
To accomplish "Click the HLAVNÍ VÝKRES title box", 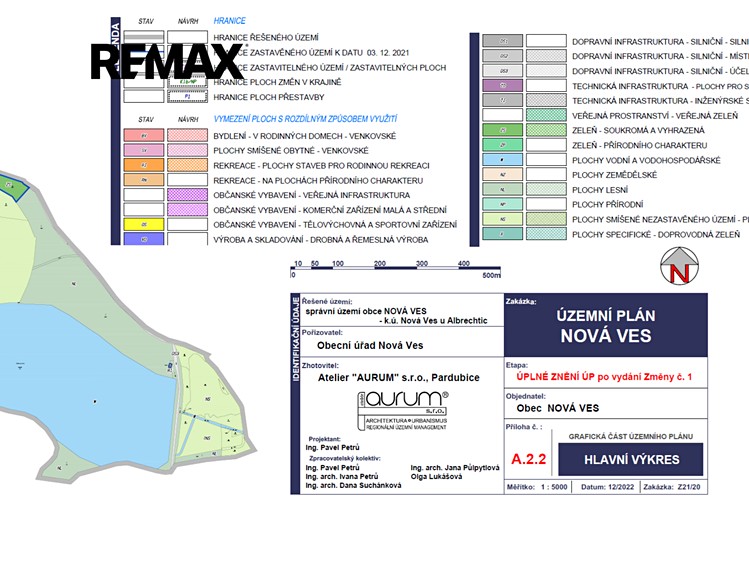I will 631,459.
